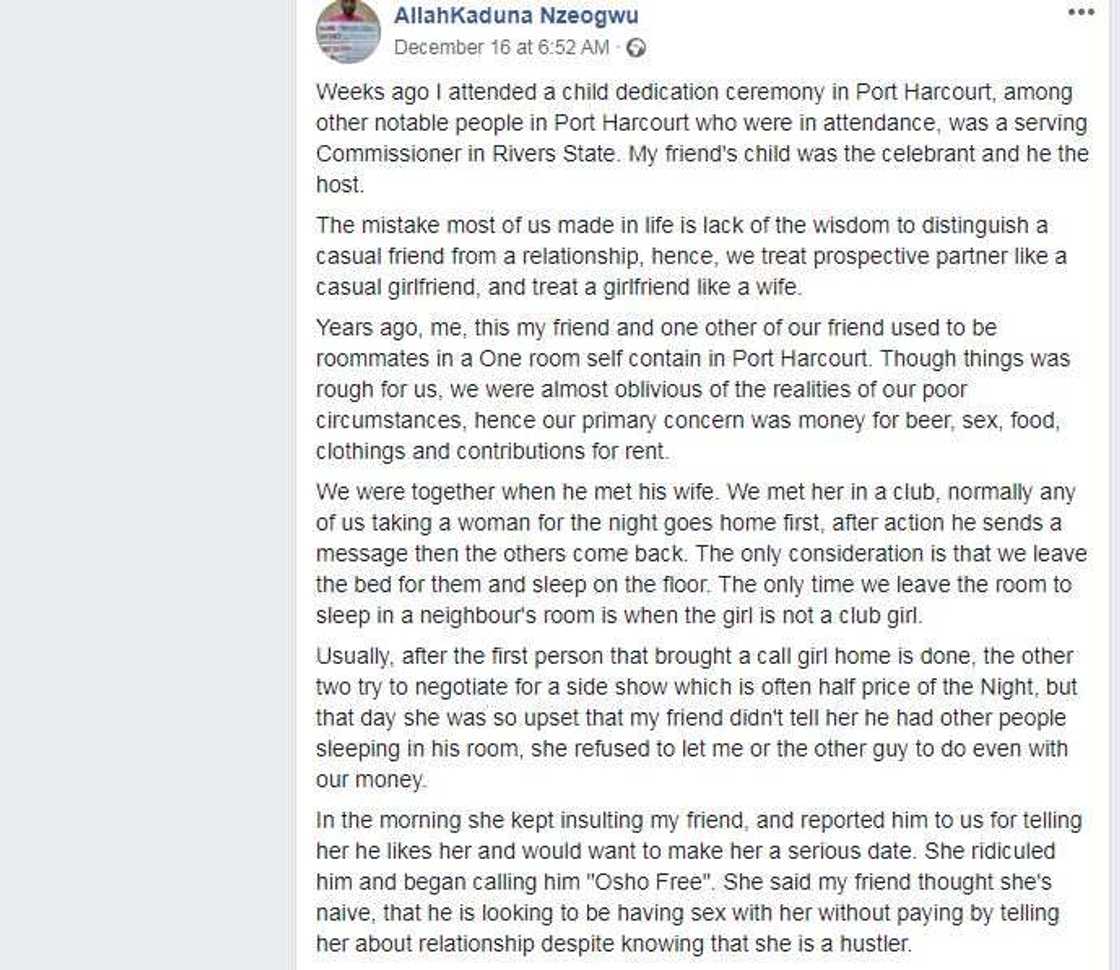Click the words "Port Harcourt" in the first paragraph
This screenshot has width=1120, height=970.
(917, 93)
